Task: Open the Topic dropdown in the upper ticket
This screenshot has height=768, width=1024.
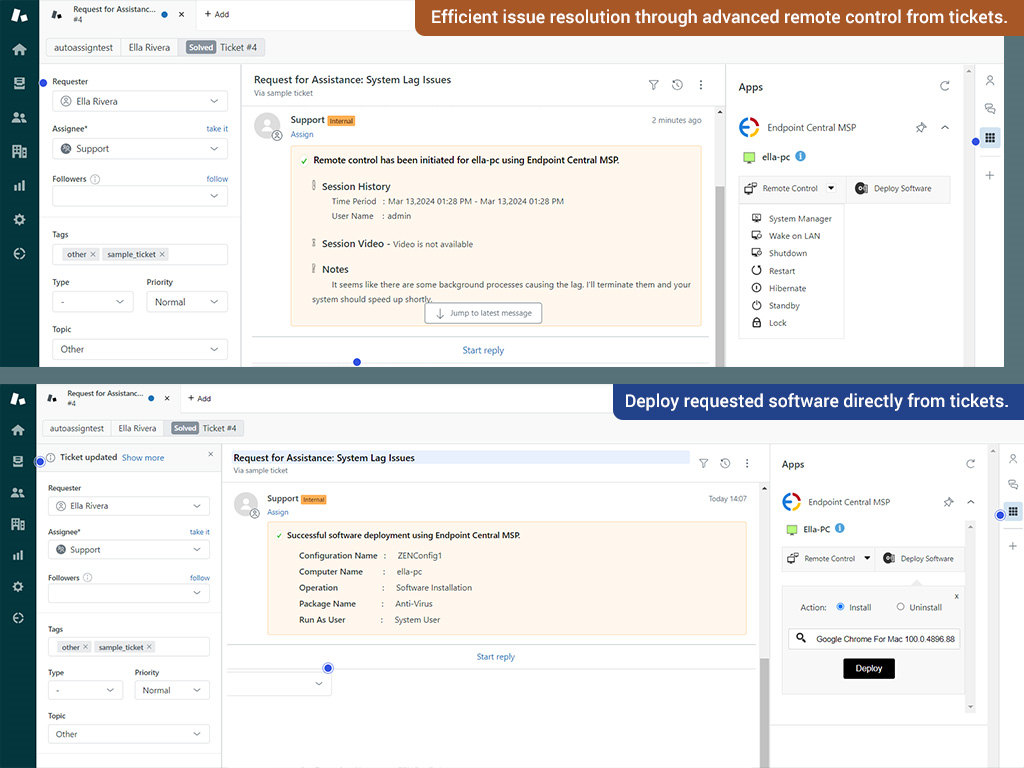Action: click(139, 349)
